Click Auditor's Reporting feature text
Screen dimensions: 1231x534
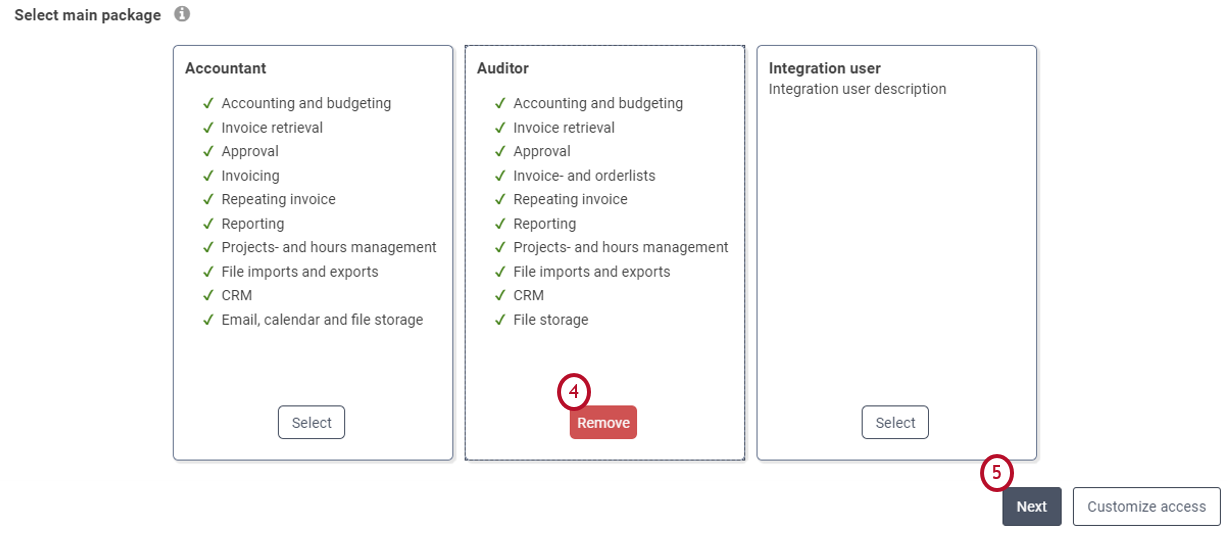pos(544,223)
